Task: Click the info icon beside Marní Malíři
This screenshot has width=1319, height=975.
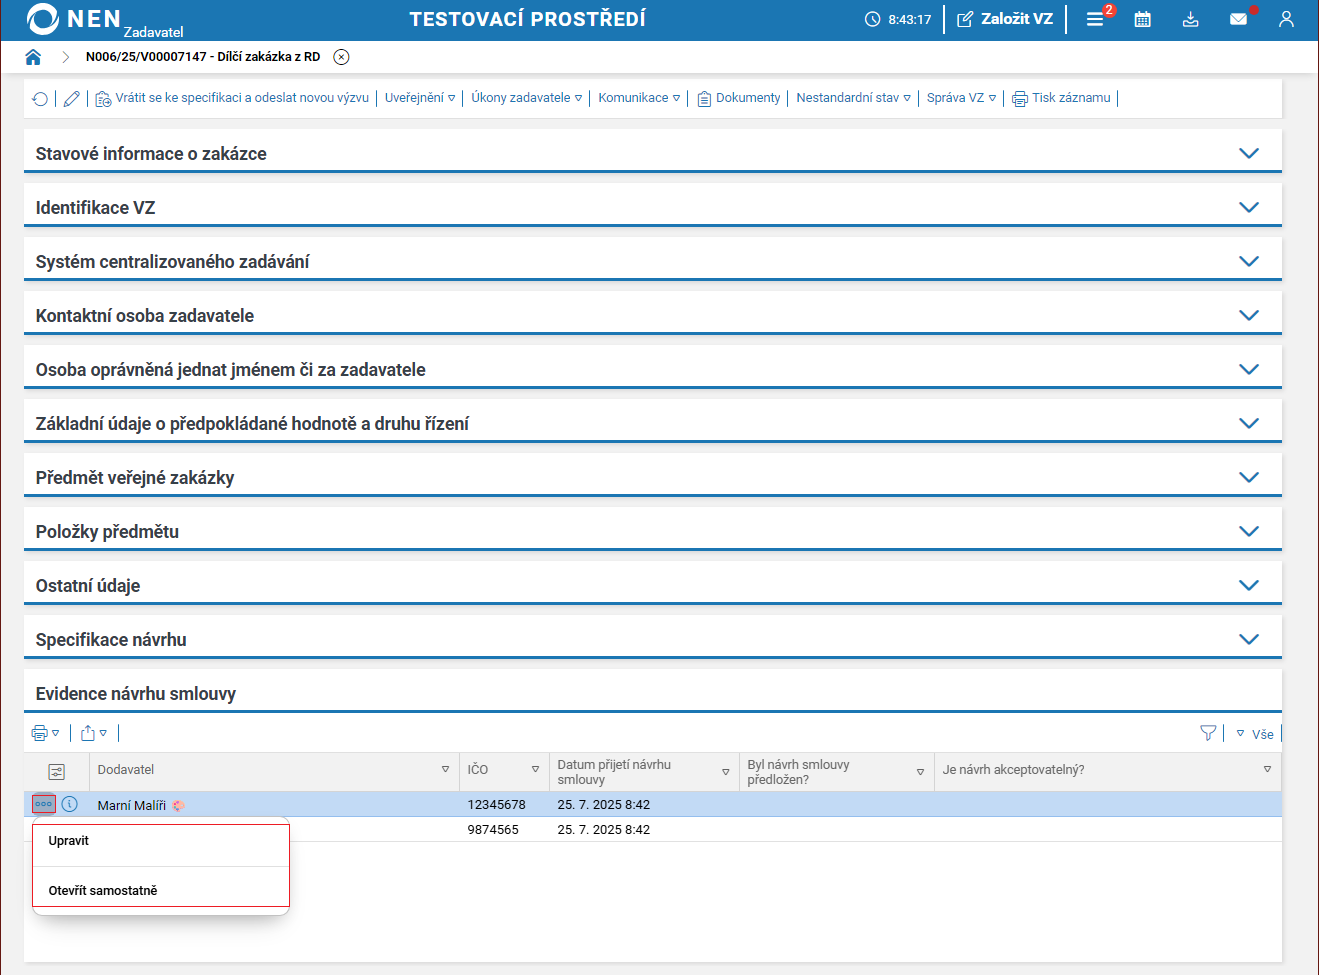Action: click(x=69, y=804)
